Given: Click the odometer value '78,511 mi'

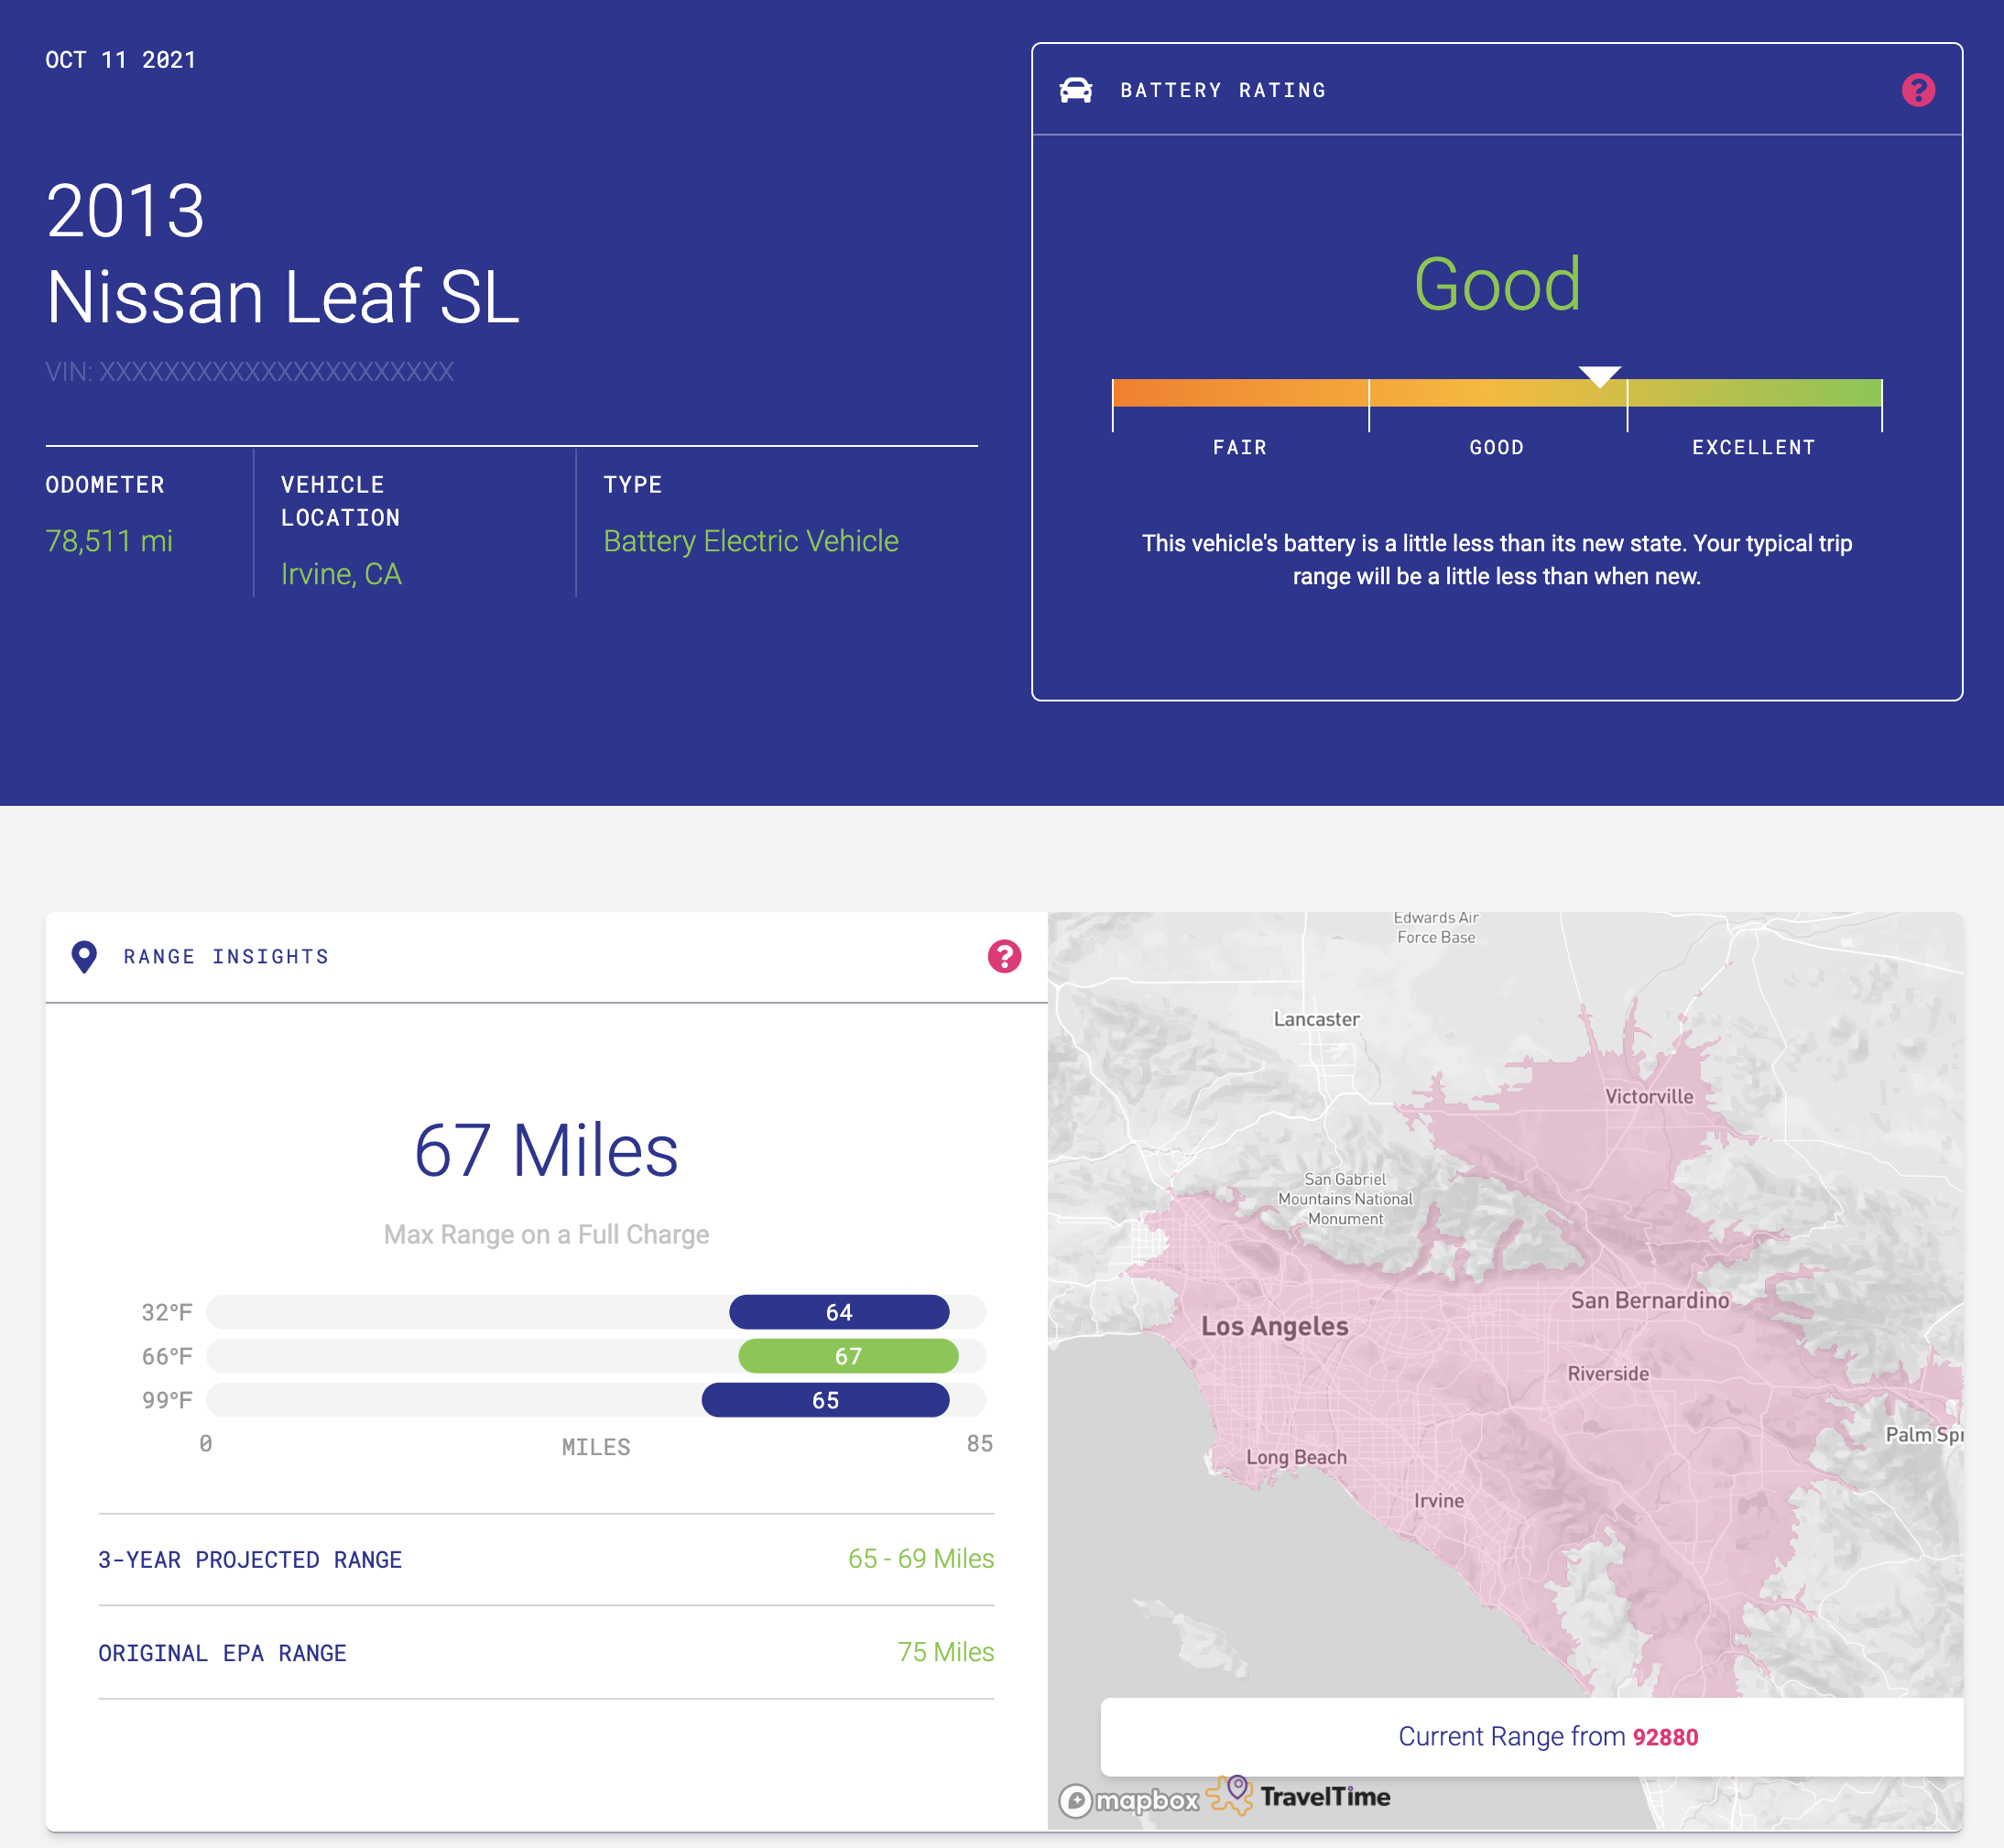Looking at the screenshot, I should tap(109, 541).
